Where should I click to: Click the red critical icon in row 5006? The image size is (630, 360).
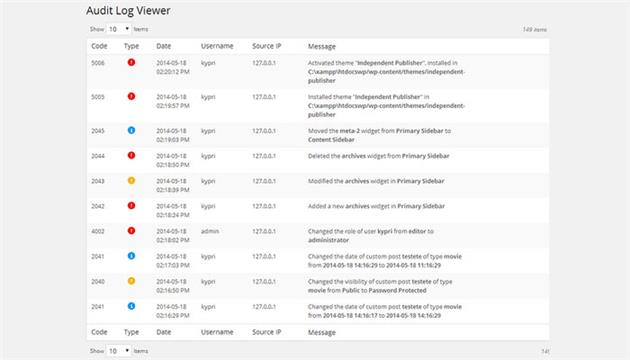131,62
